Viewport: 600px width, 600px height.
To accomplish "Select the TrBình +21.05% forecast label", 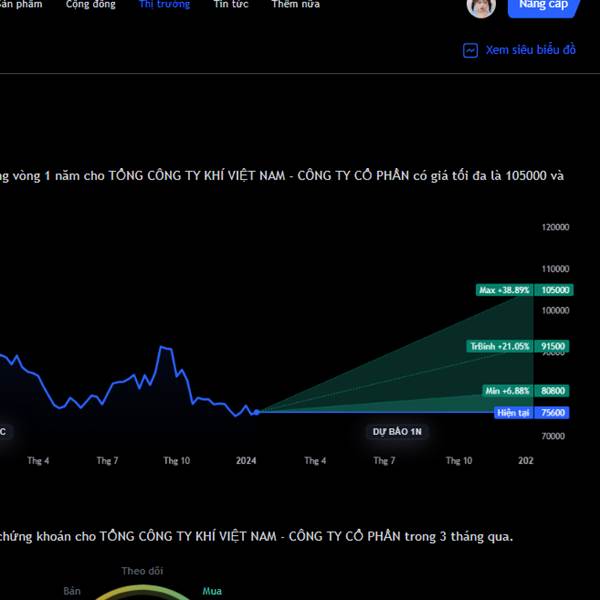I will [499, 346].
